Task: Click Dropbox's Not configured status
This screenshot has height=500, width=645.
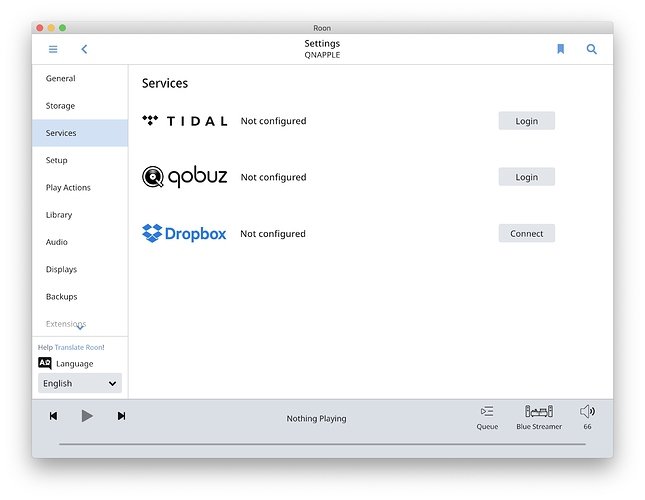Action: pos(273,234)
